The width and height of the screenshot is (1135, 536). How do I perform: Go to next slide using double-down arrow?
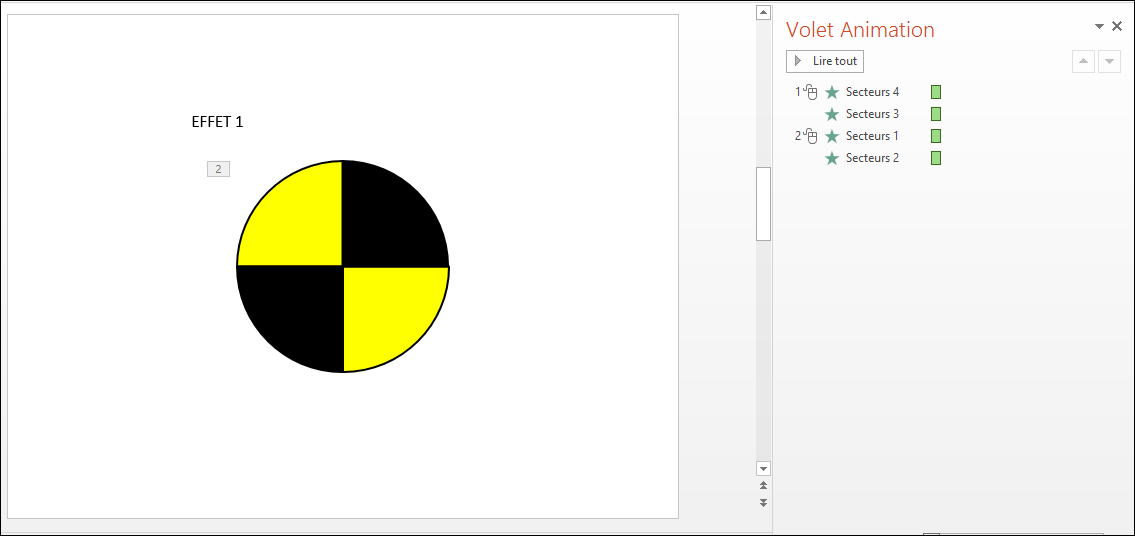point(764,502)
